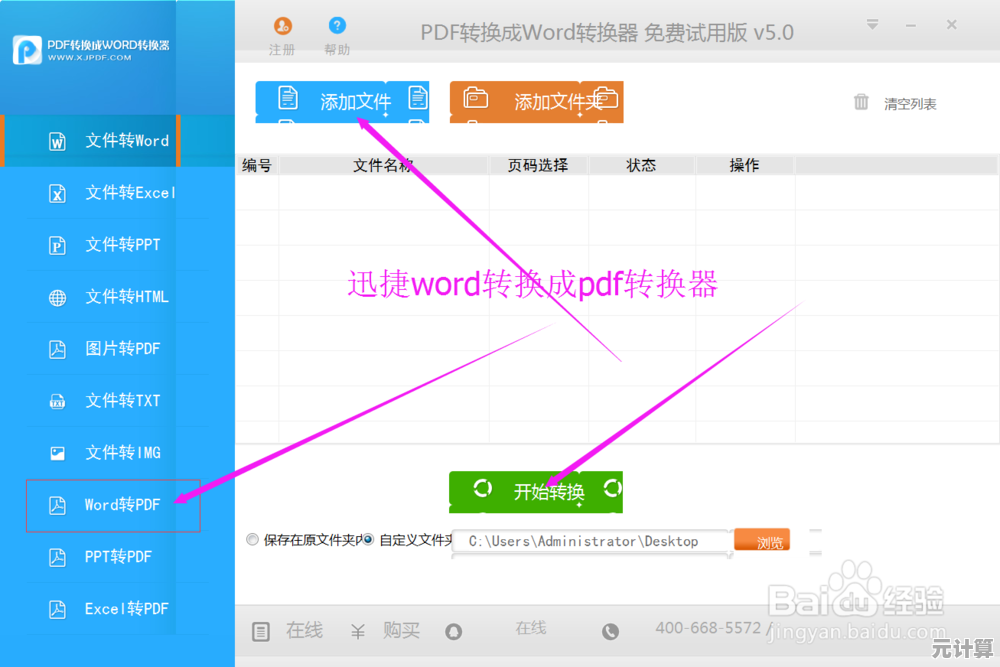Select the 文件转TXT tool in sidebar

[113, 401]
